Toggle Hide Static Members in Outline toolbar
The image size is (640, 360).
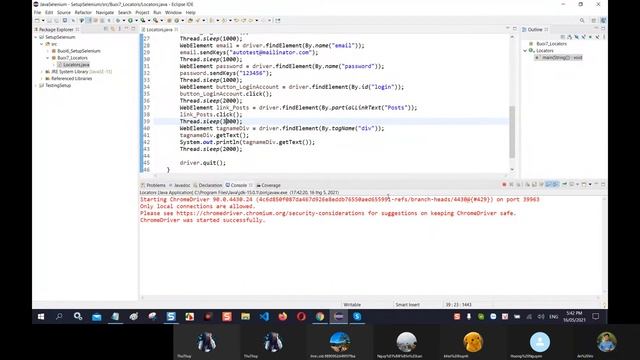click(x=583, y=37)
